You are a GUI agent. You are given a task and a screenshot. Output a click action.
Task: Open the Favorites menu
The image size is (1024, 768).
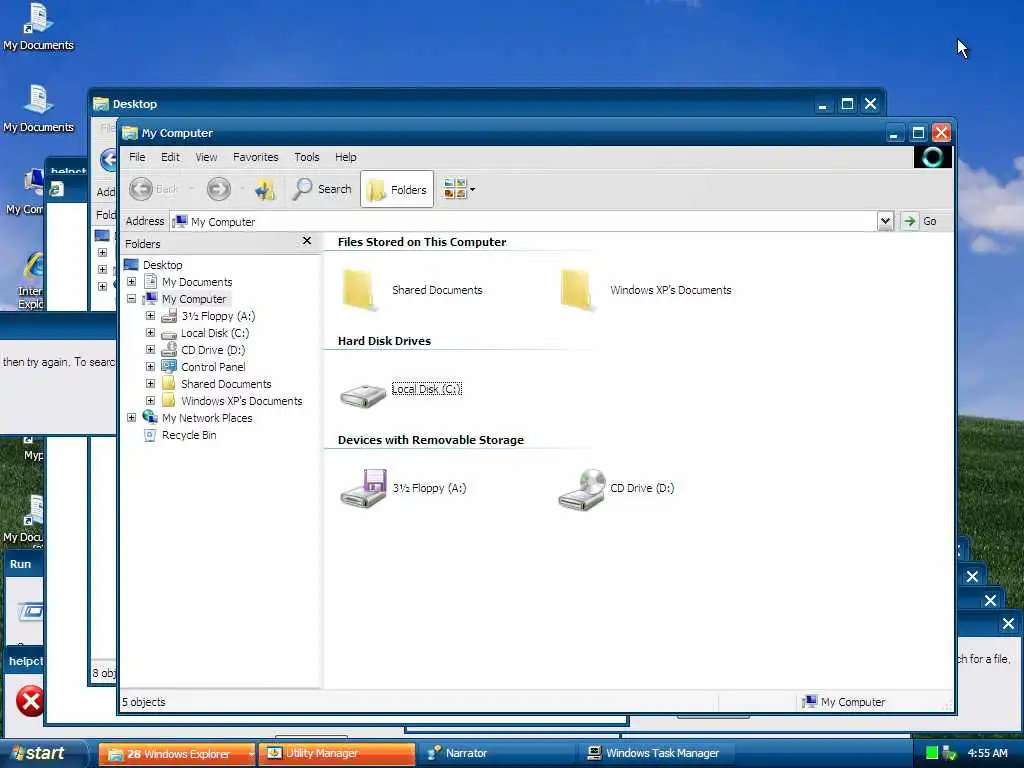(255, 157)
